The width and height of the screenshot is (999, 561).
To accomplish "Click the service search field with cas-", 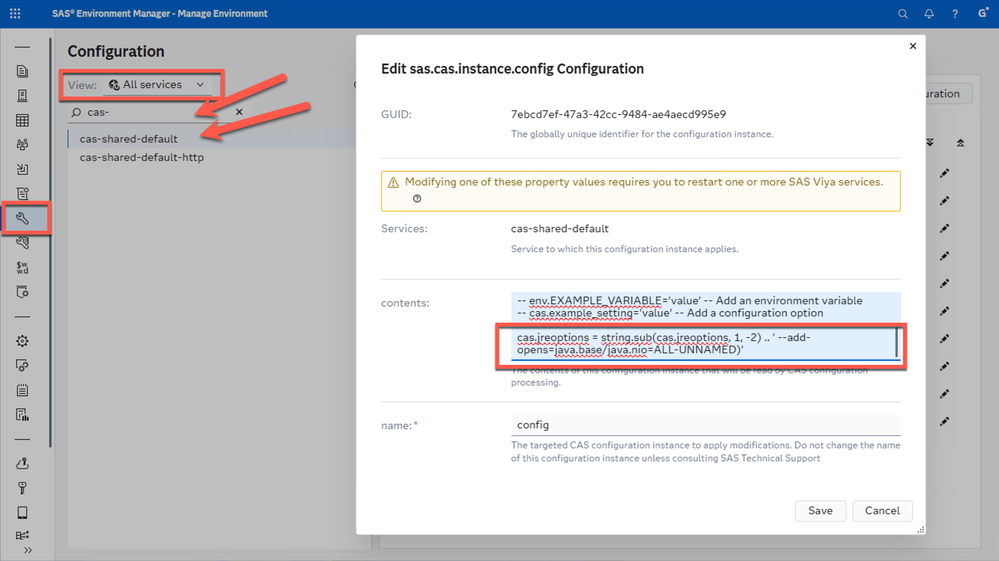I will coord(156,112).
